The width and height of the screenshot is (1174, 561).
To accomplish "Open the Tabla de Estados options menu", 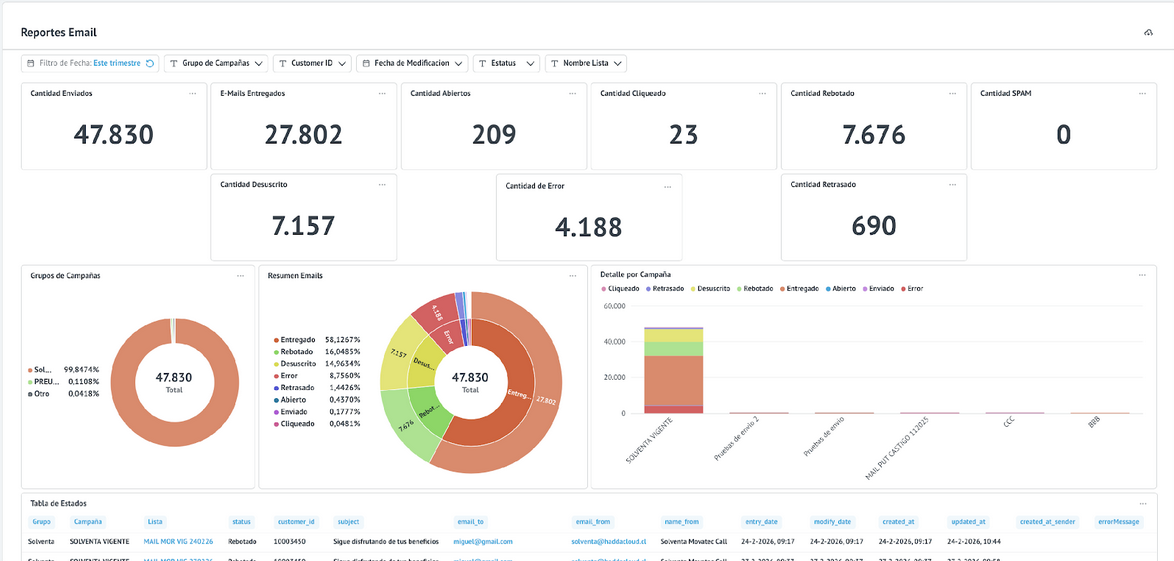I will 1142,503.
